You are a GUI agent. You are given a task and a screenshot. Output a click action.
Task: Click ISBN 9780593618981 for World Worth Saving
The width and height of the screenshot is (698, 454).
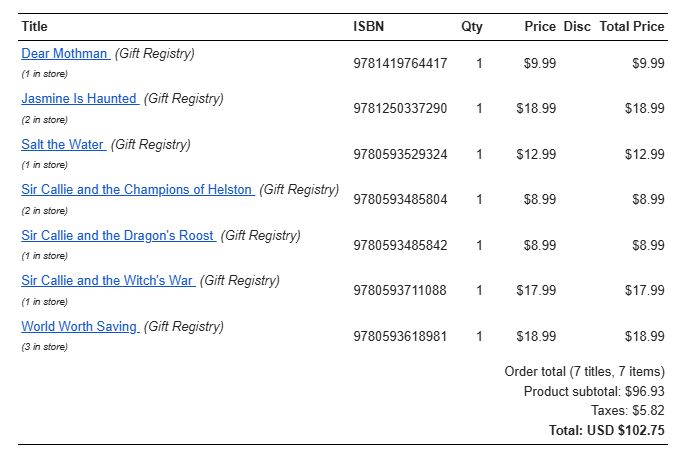tap(400, 336)
